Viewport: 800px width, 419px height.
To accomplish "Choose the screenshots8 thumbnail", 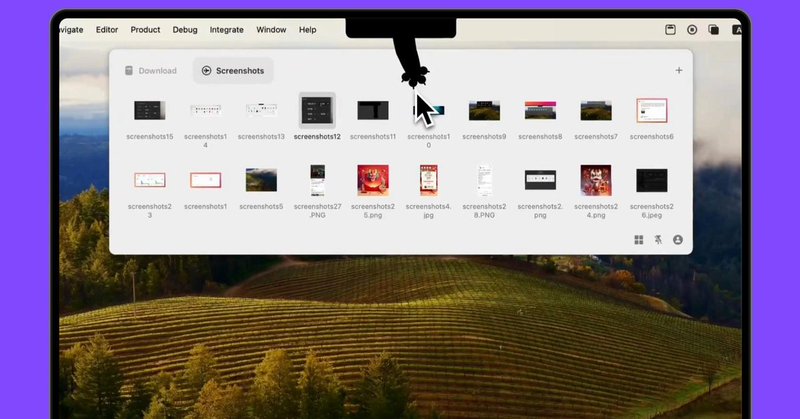I will click(540, 110).
